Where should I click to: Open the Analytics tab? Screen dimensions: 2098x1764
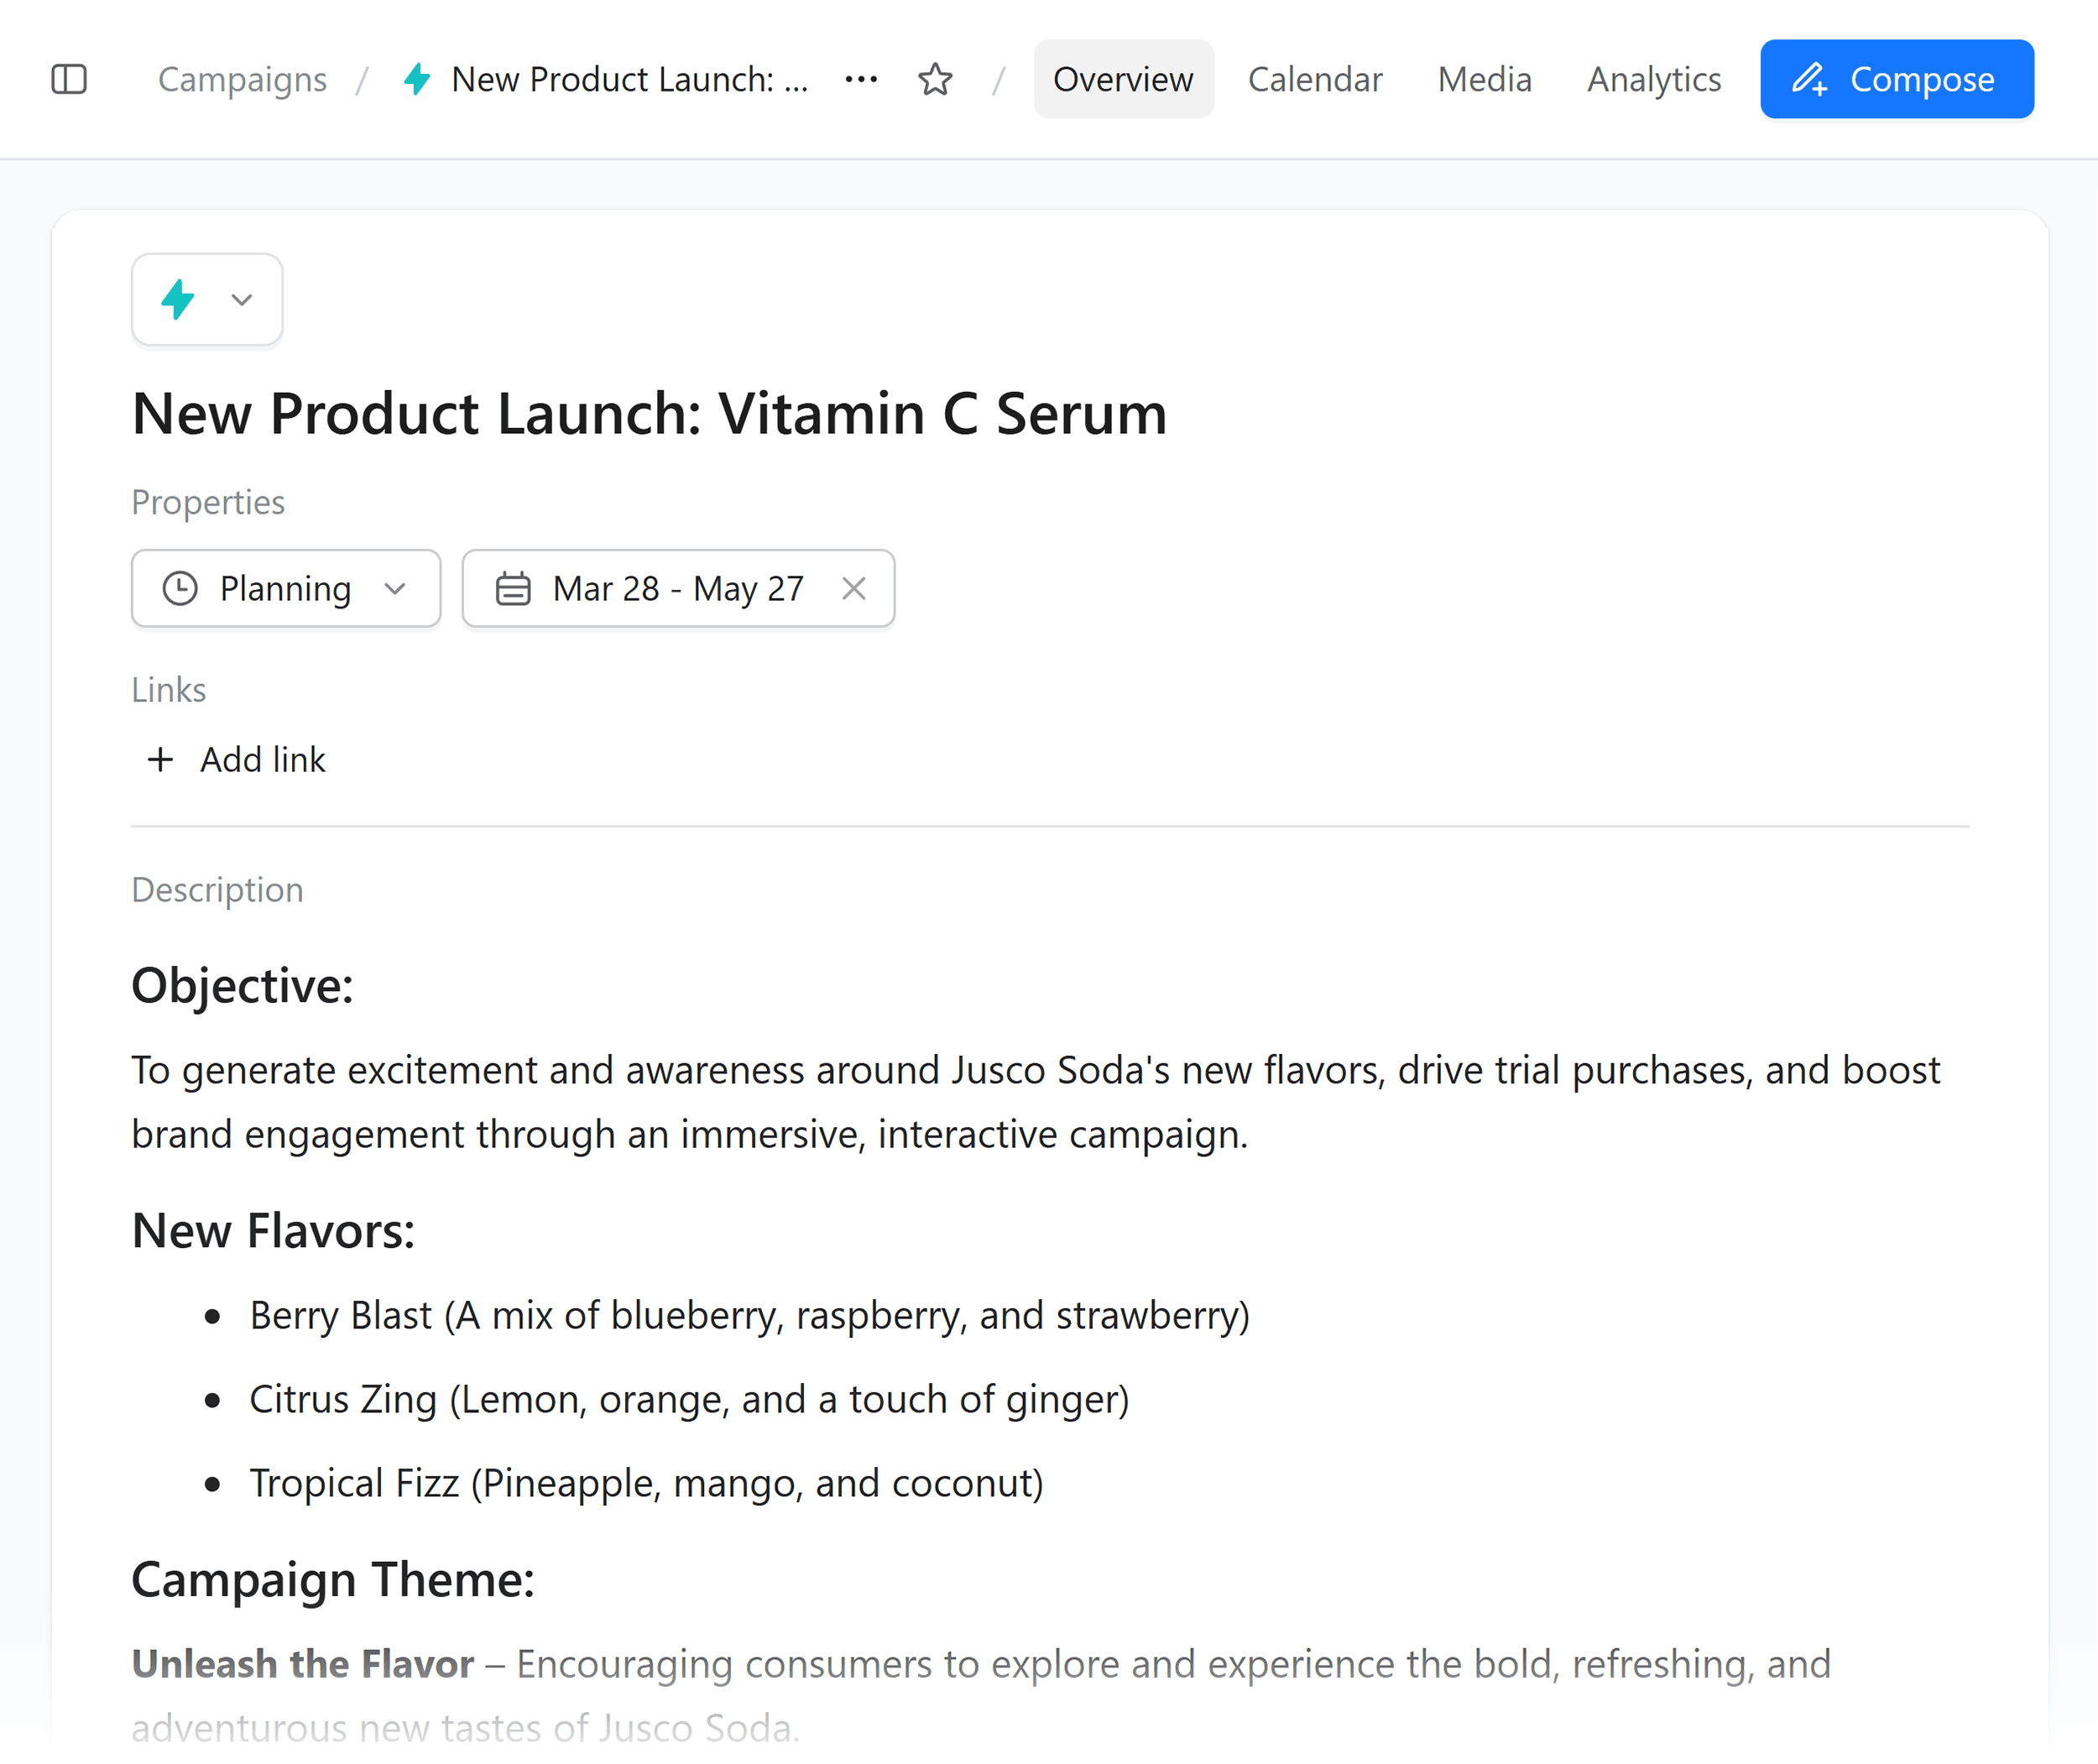(1653, 79)
